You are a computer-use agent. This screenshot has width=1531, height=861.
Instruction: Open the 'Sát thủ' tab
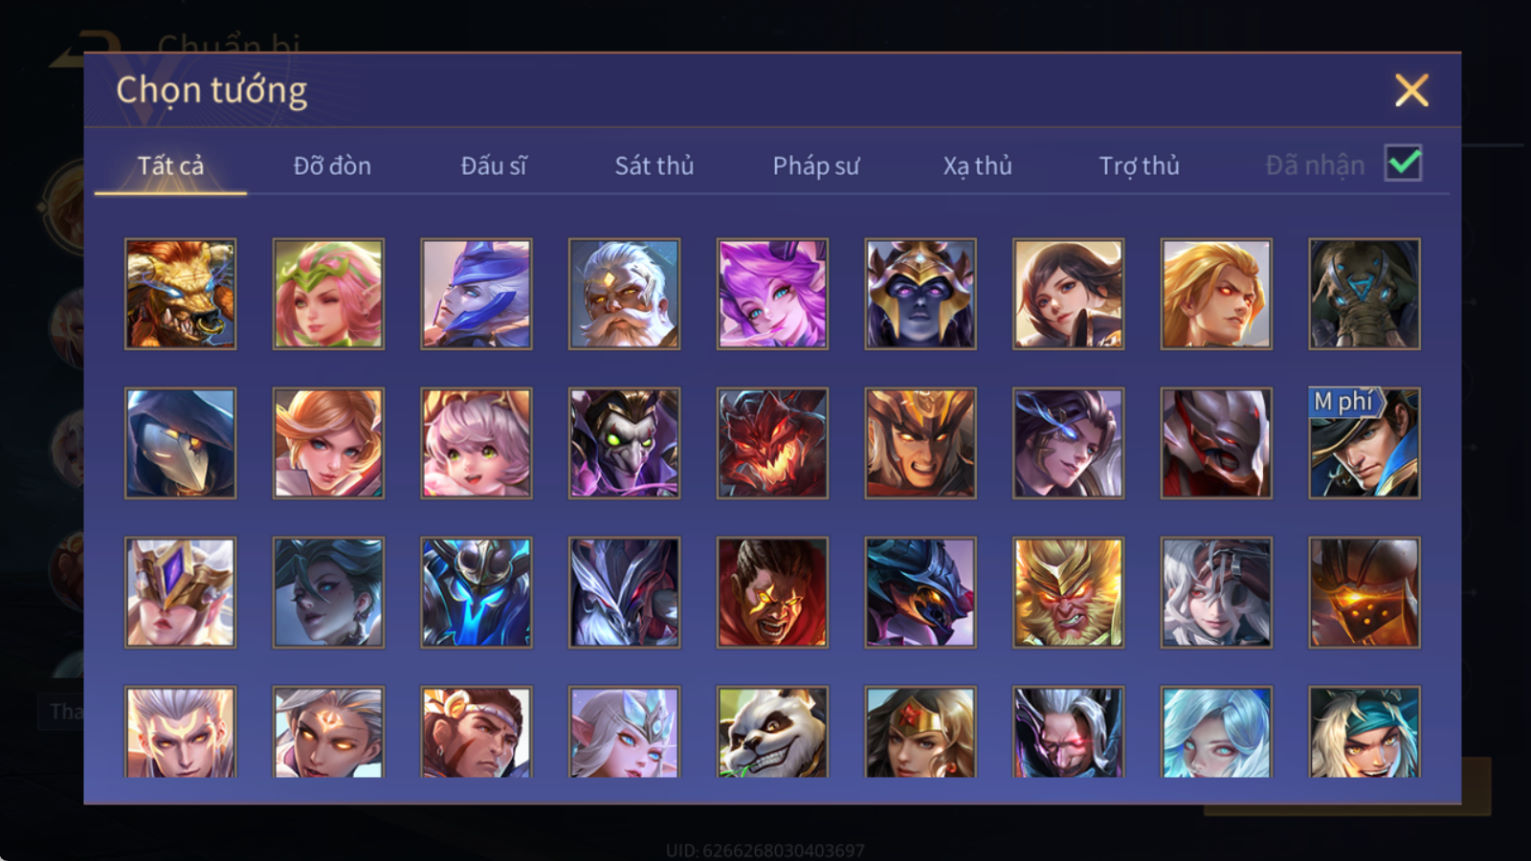[x=654, y=166]
